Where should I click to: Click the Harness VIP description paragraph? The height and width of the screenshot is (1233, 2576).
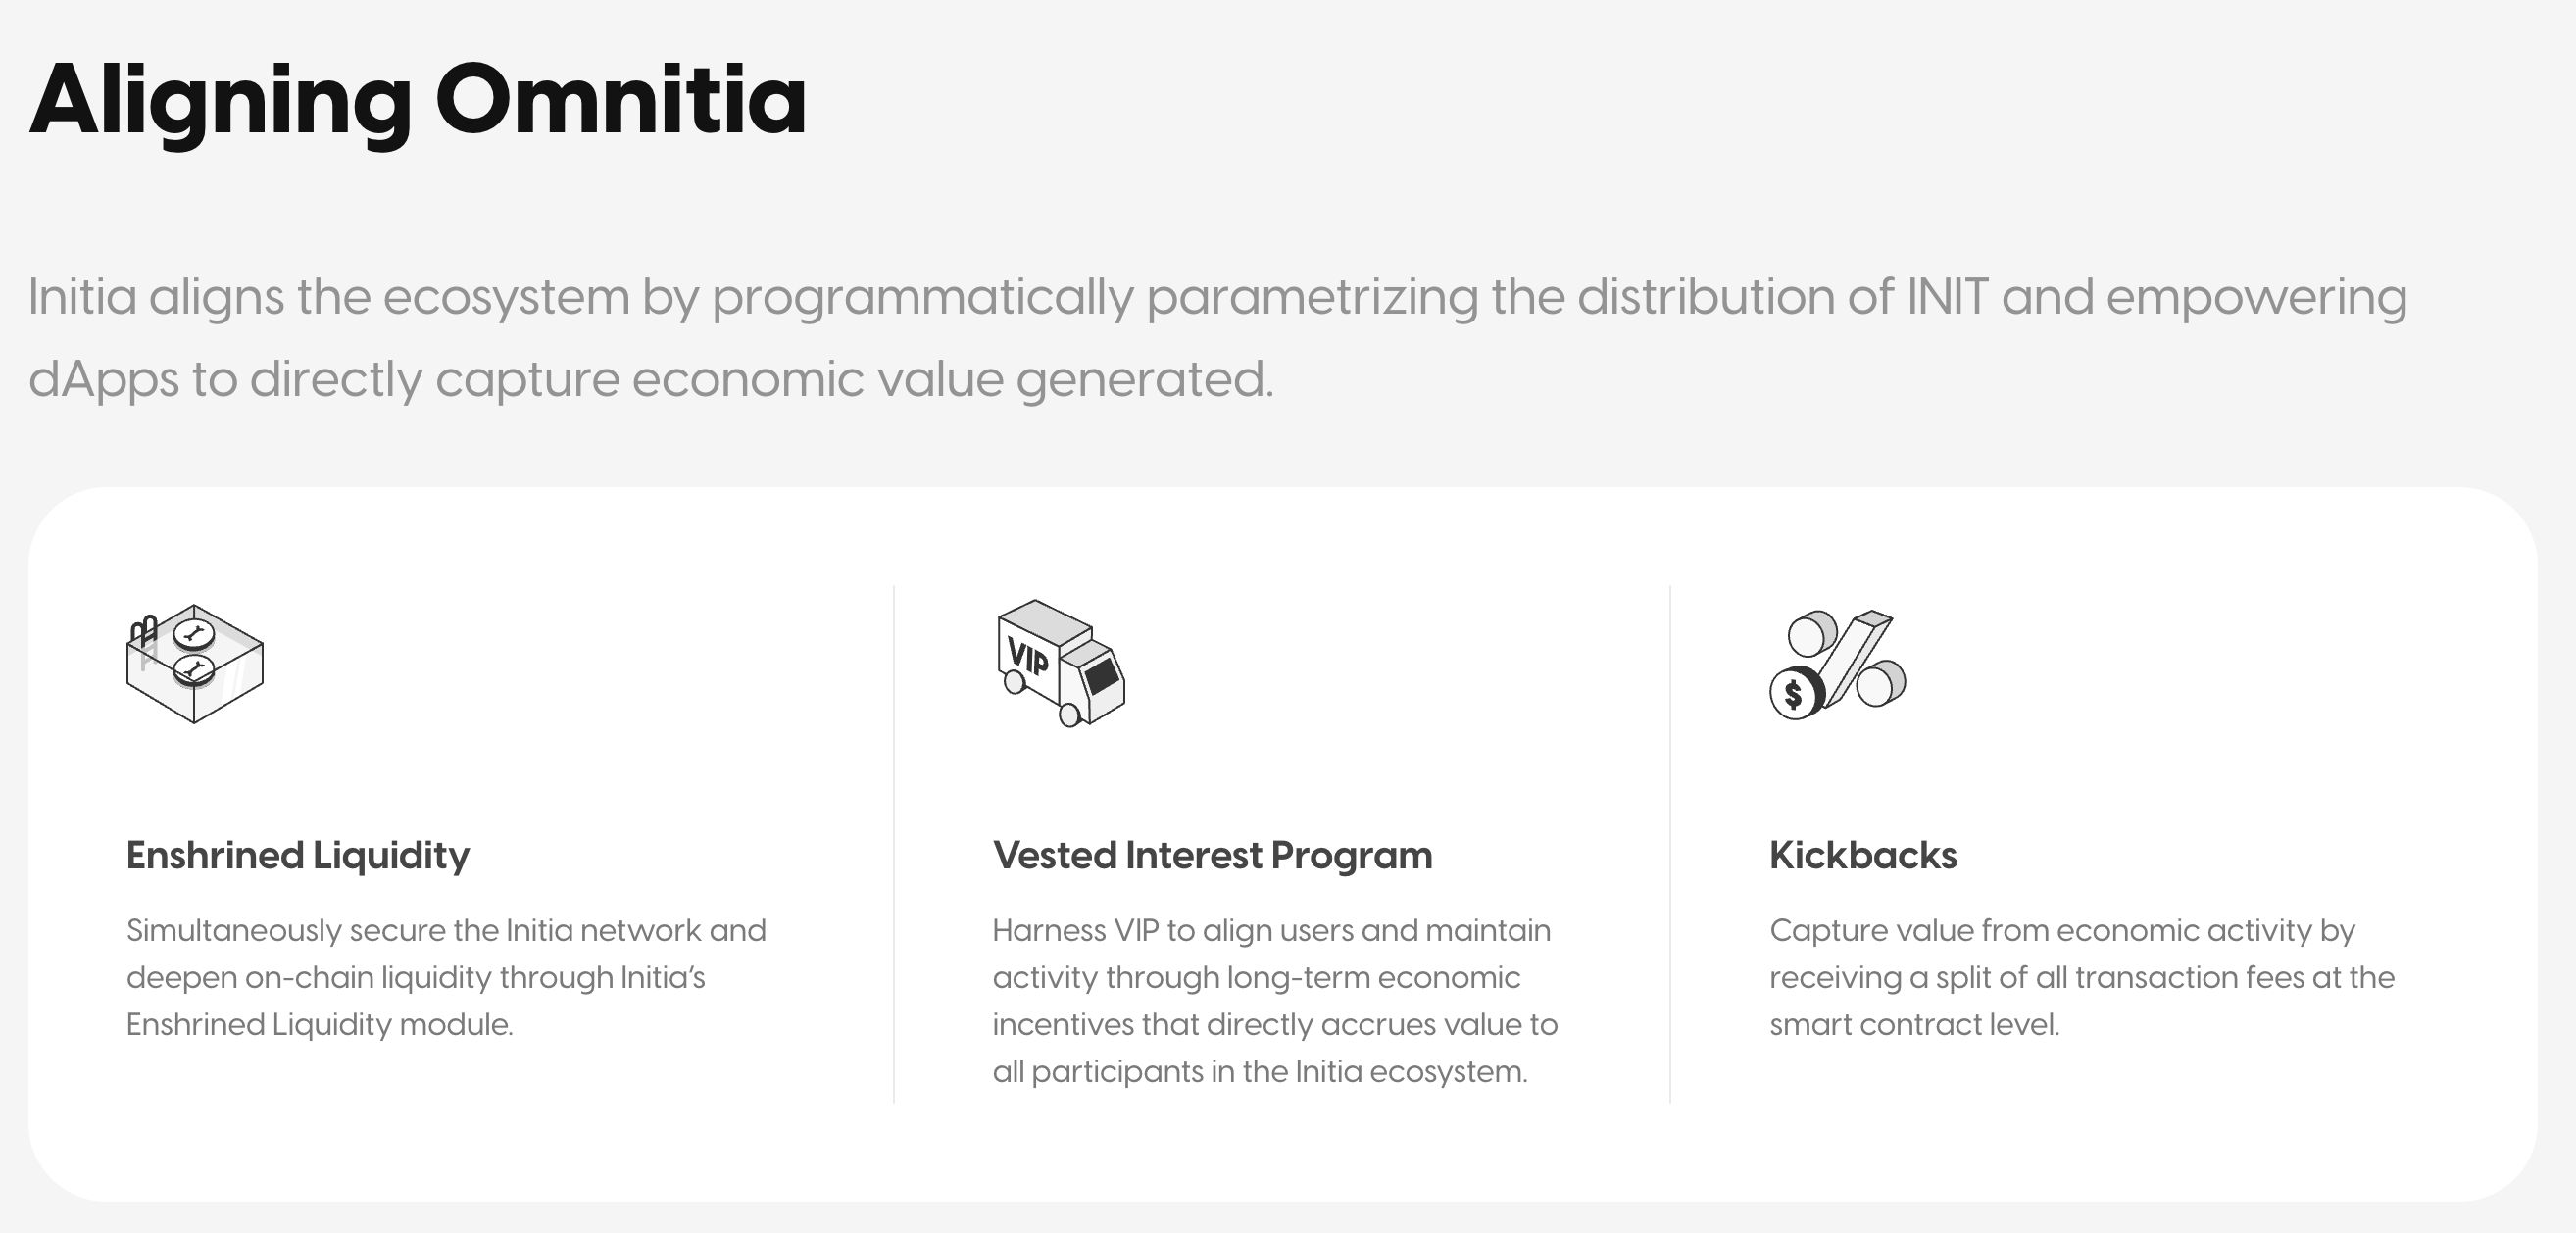tap(1274, 1000)
